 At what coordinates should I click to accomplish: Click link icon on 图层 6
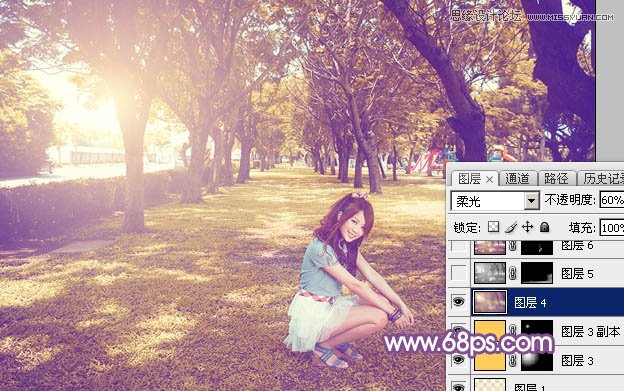[513, 247]
